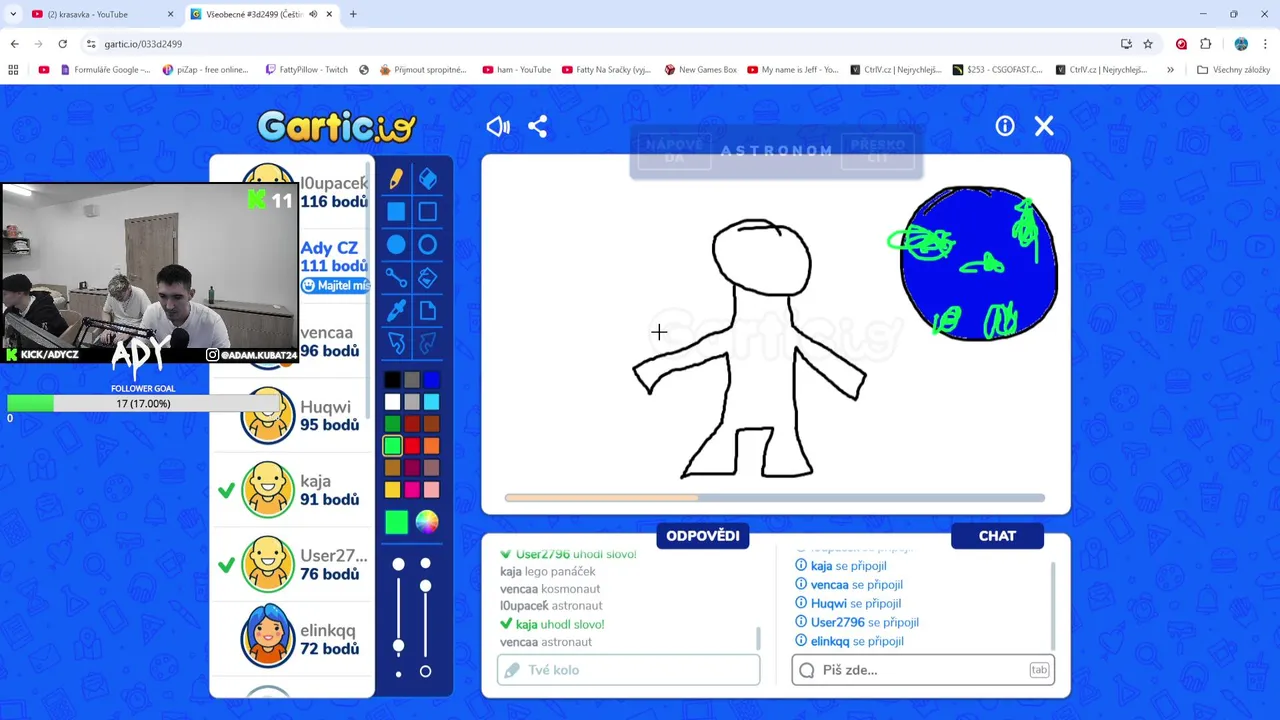The height and width of the screenshot is (720, 1280).
Task: Open a new browser tab
Action: [x=353, y=14]
